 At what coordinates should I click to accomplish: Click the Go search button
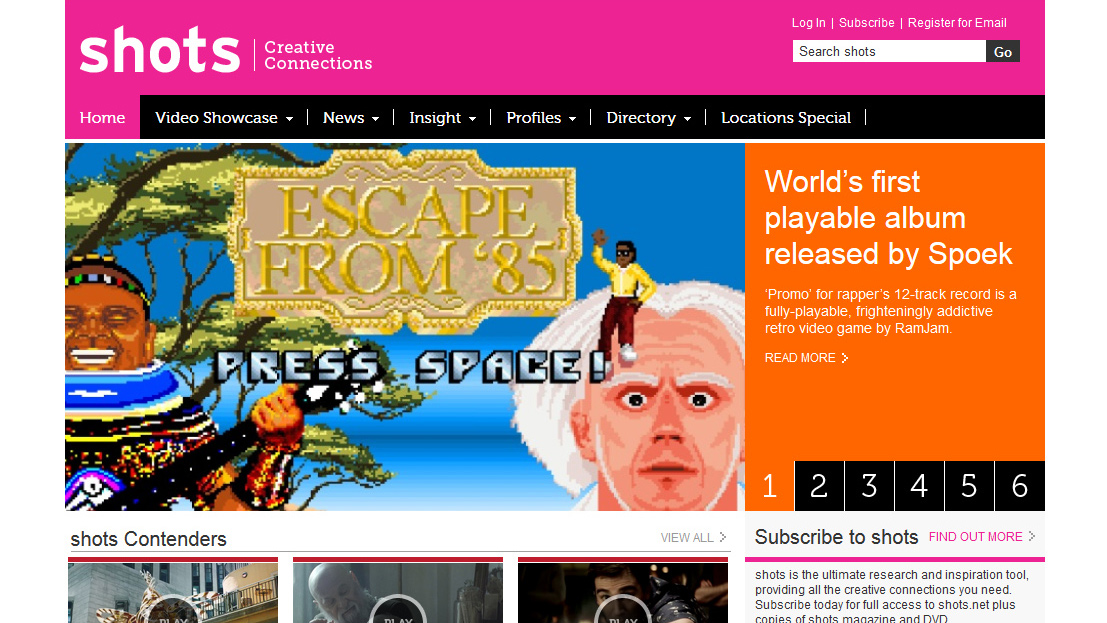[1003, 52]
